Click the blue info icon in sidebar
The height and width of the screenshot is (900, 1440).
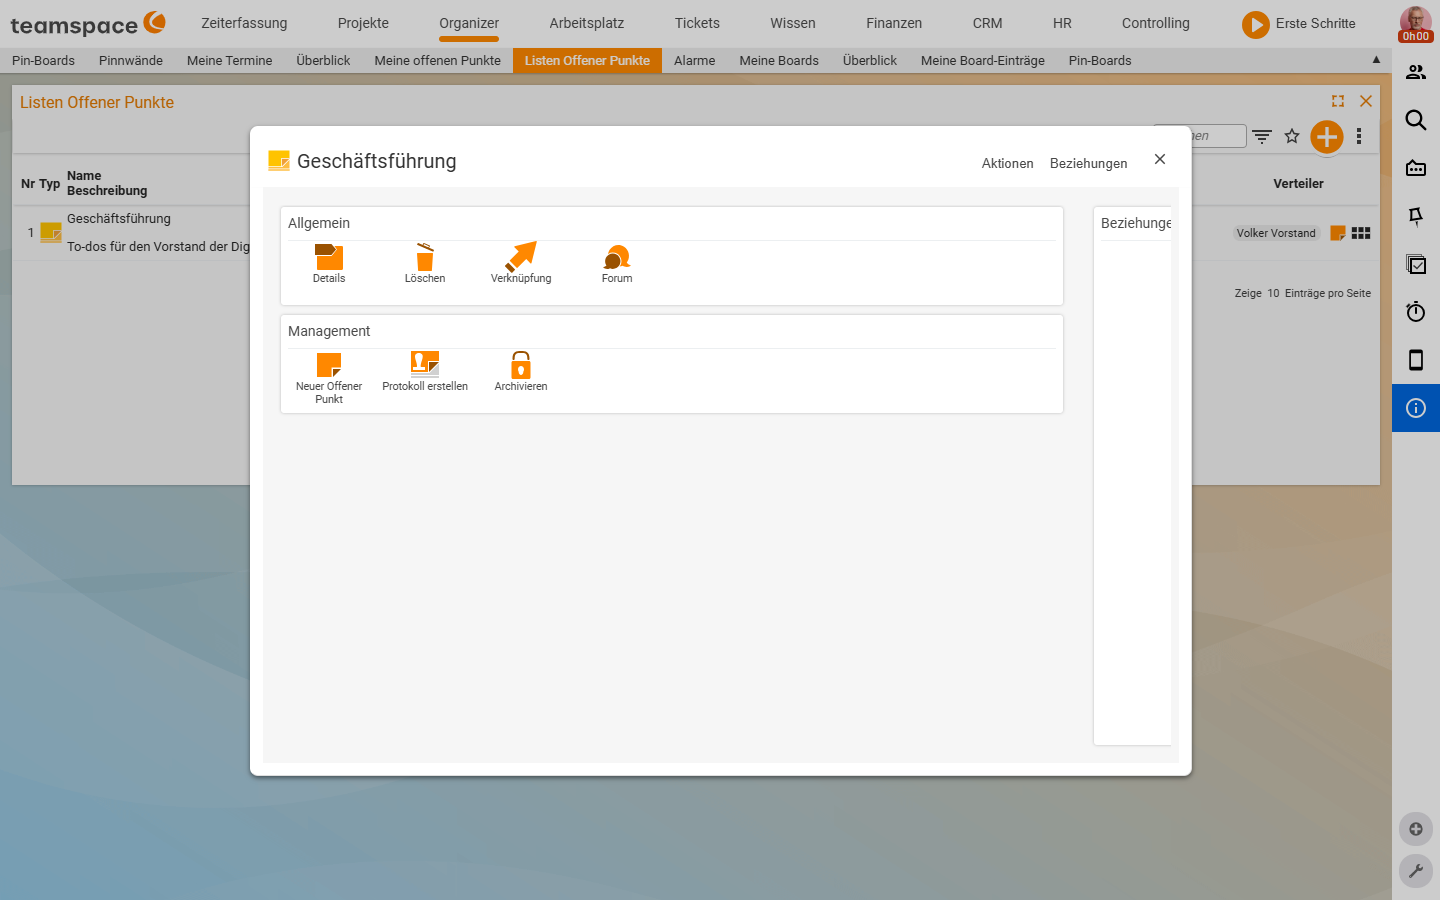1416,408
